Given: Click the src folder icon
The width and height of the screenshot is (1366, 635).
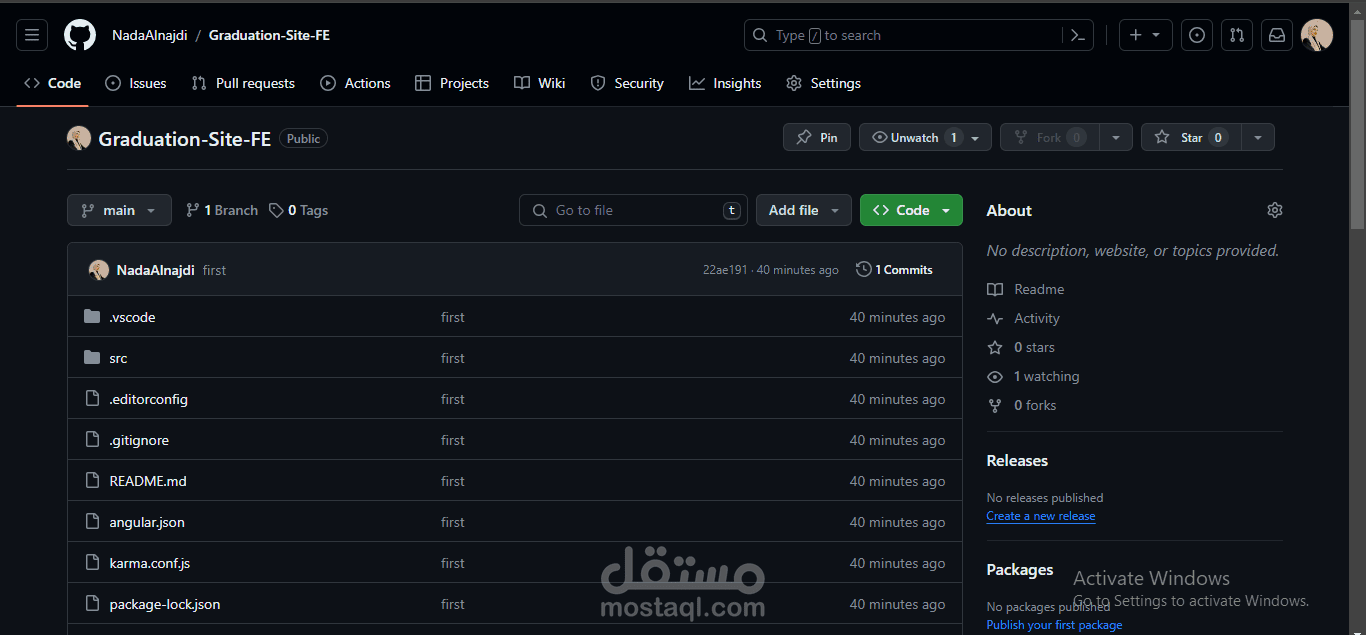Looking at the screenshot, I should click(x=92, y=358).
